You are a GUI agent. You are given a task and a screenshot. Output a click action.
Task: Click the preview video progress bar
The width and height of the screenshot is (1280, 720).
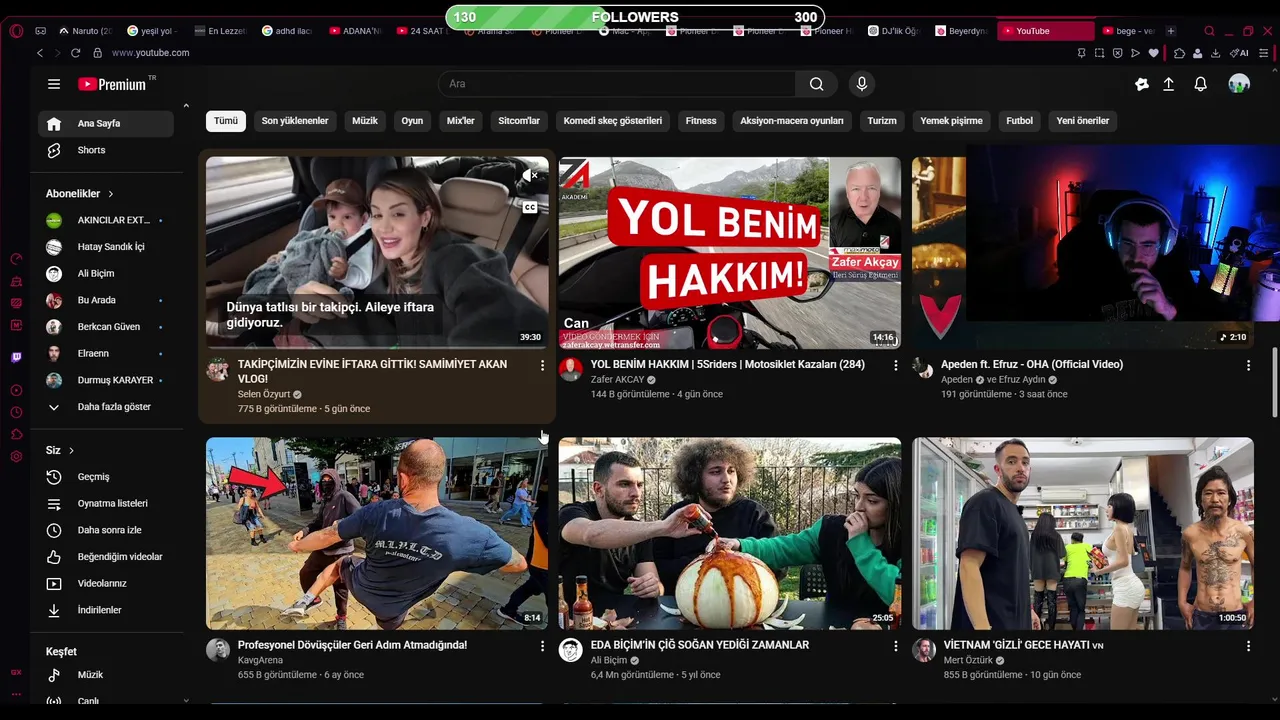377,347
